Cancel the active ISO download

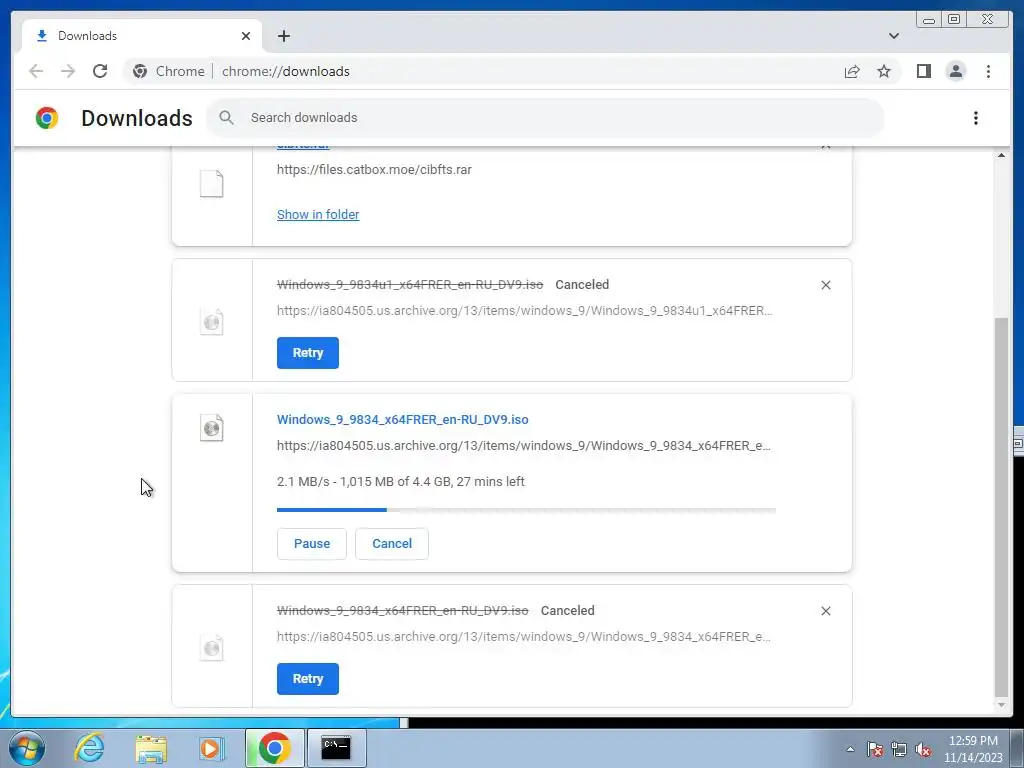392,543
